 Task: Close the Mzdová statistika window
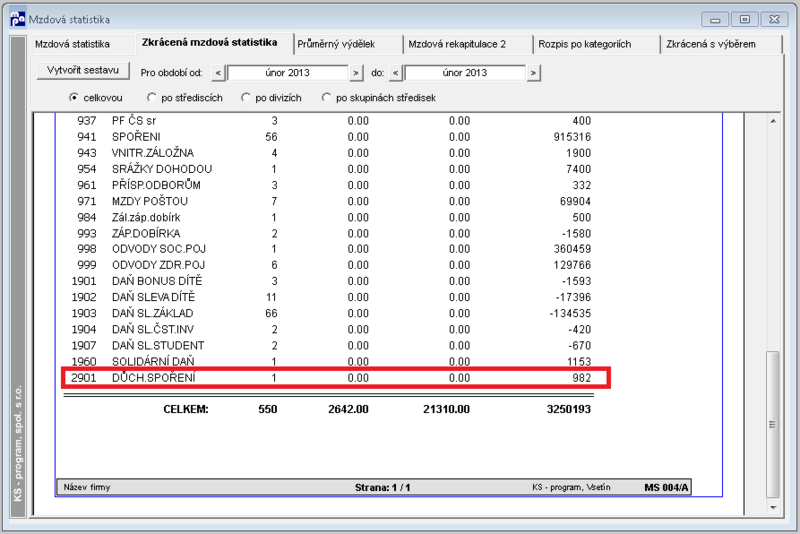(774, 19)
